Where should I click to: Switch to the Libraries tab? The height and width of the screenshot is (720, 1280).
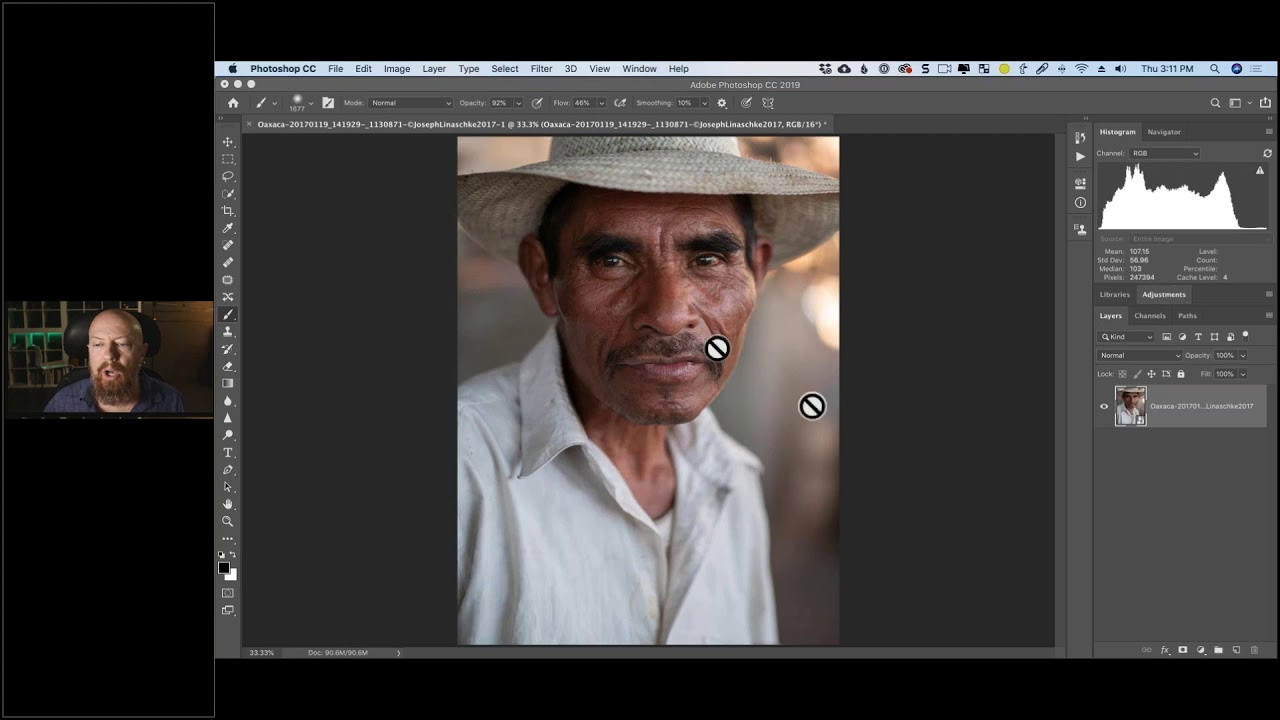[1115, 295]
